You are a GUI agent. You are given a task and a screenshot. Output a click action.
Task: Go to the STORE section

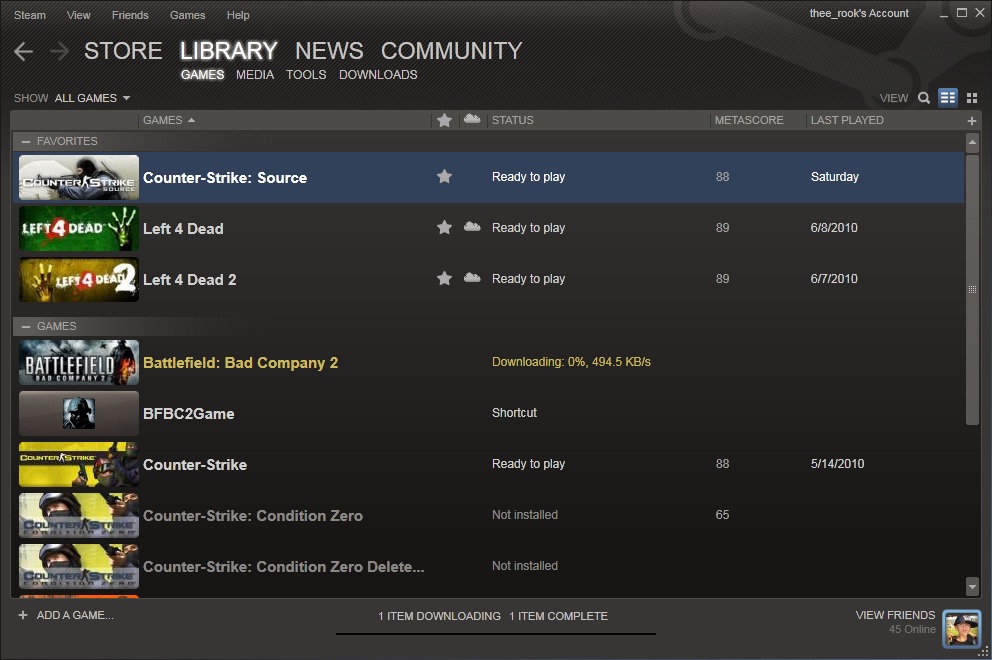(123, 51)
